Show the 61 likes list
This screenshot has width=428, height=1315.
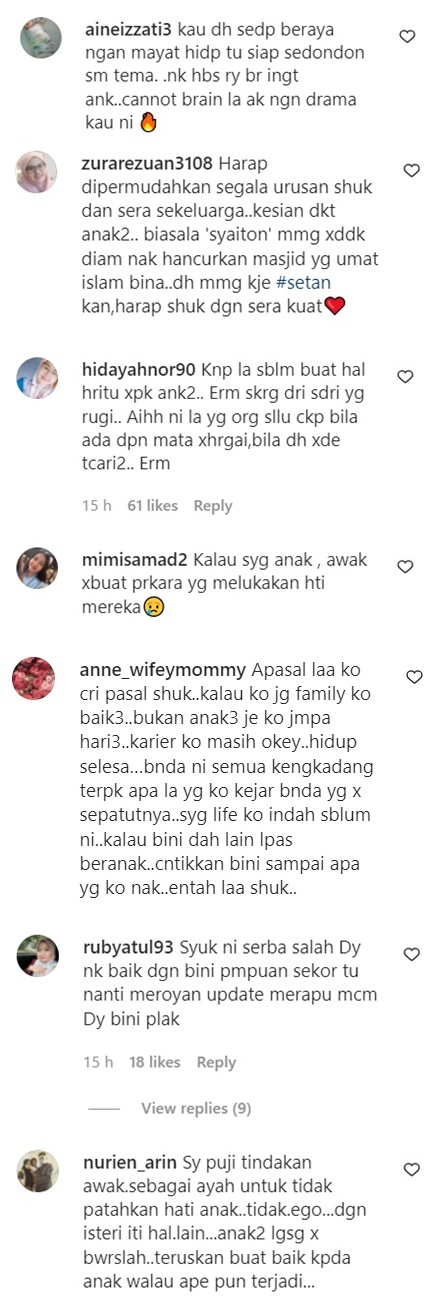coord(152,506)
